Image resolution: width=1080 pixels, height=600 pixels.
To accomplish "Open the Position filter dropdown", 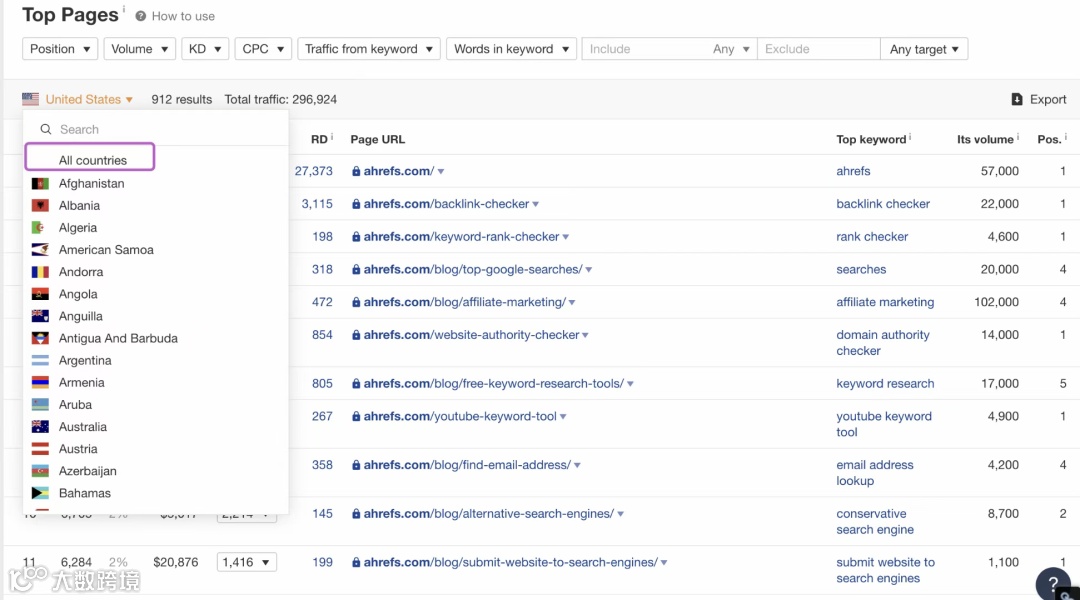I will 60,49.
